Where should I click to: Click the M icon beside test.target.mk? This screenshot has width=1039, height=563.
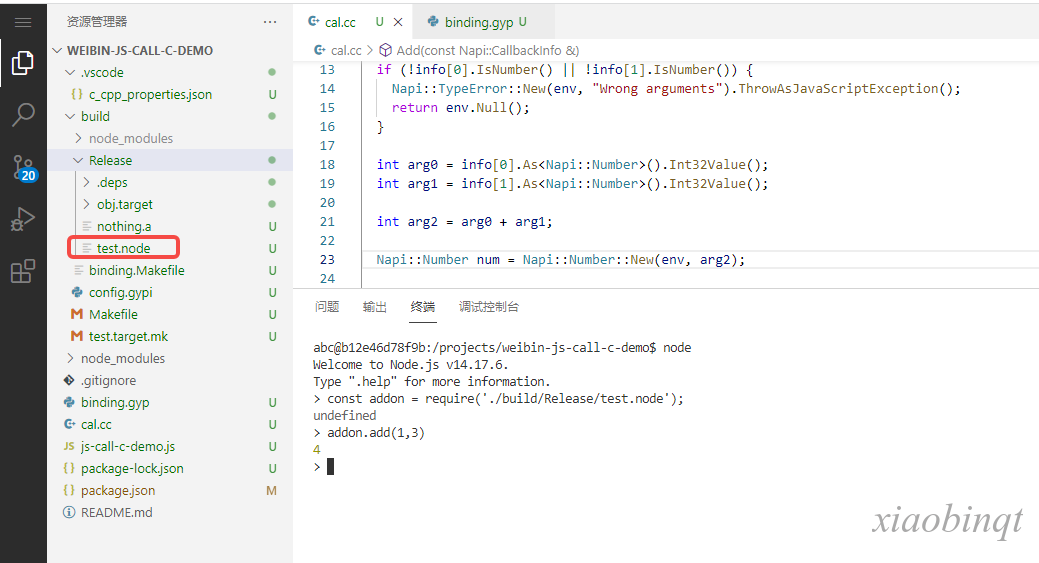coord(77,336)
